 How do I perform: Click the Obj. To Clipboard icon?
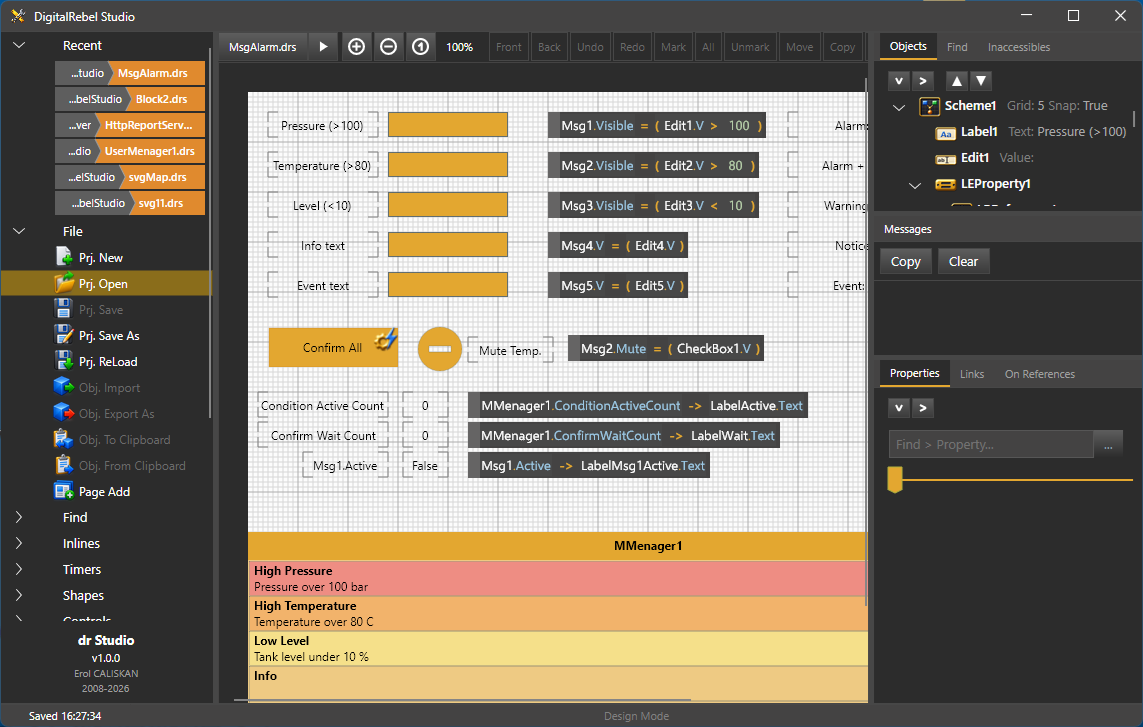coord(64,440)
